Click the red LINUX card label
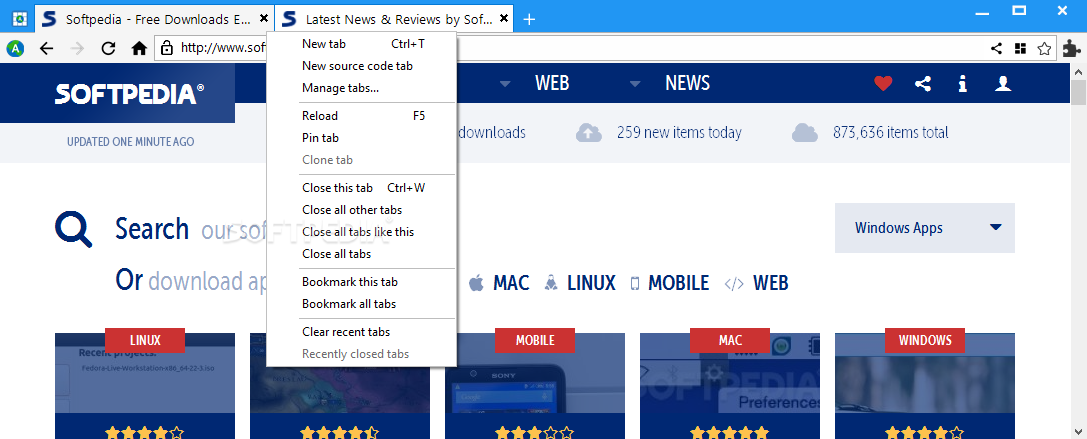This screenshot has height=439, width=1087. click(145, 341)
